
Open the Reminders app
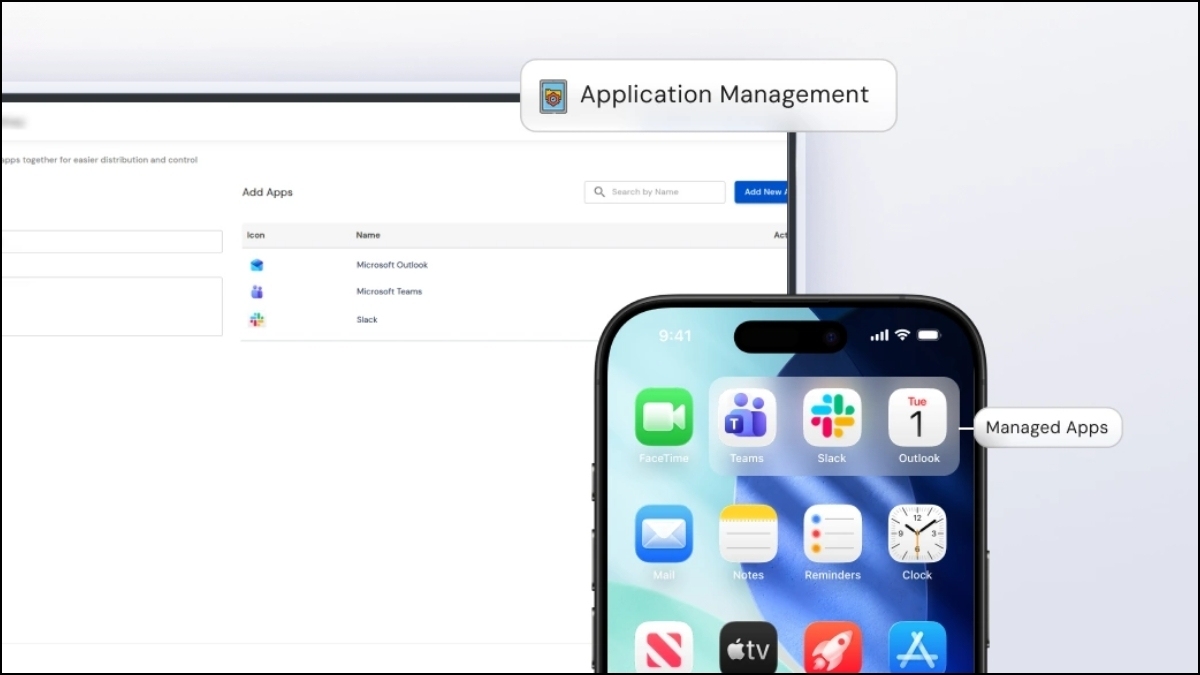831,535
